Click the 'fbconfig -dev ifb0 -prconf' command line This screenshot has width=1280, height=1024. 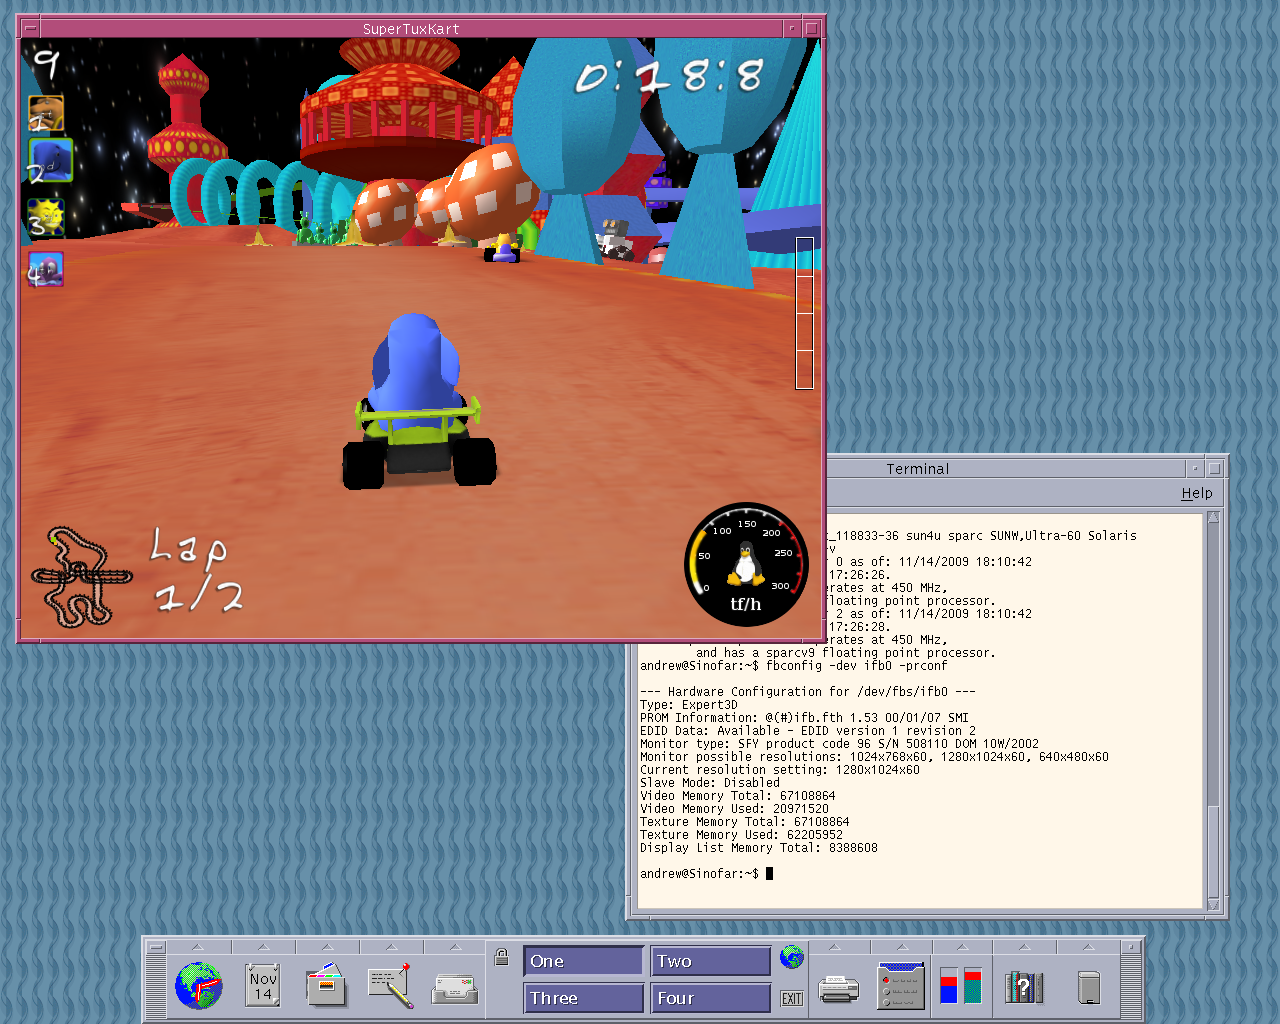tap(794, 666)
